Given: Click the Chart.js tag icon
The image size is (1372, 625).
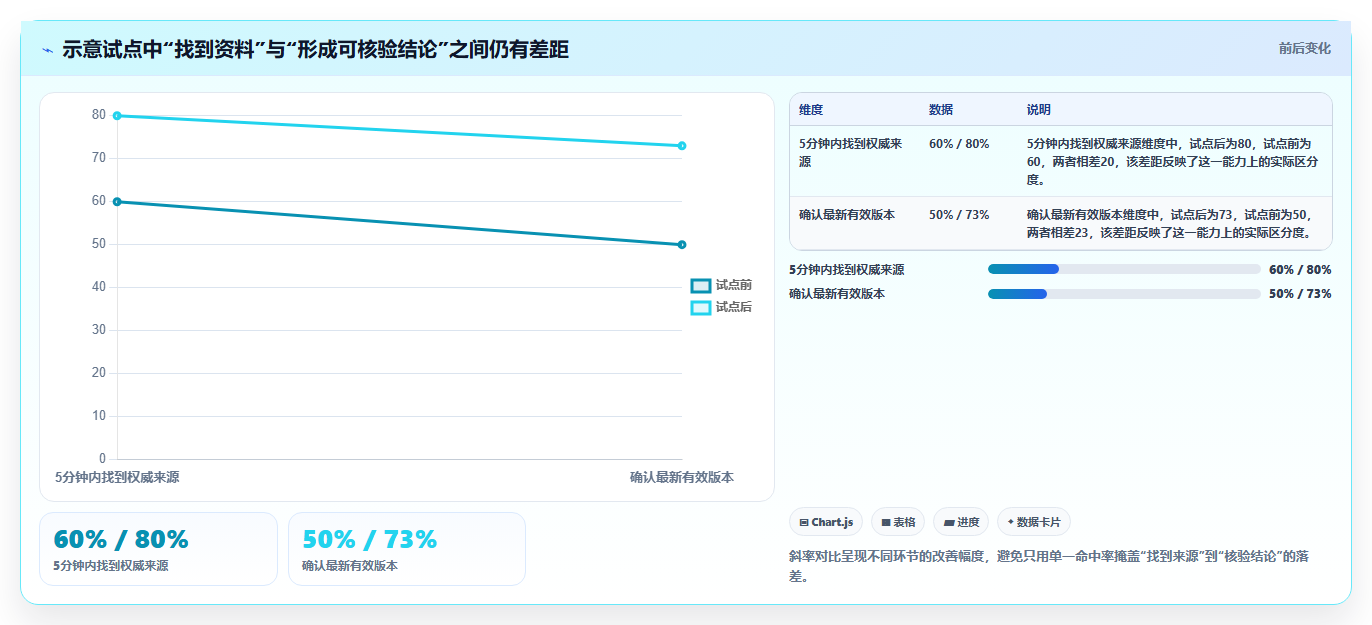Looking at the screenshot, I should (x=804, y=522).
